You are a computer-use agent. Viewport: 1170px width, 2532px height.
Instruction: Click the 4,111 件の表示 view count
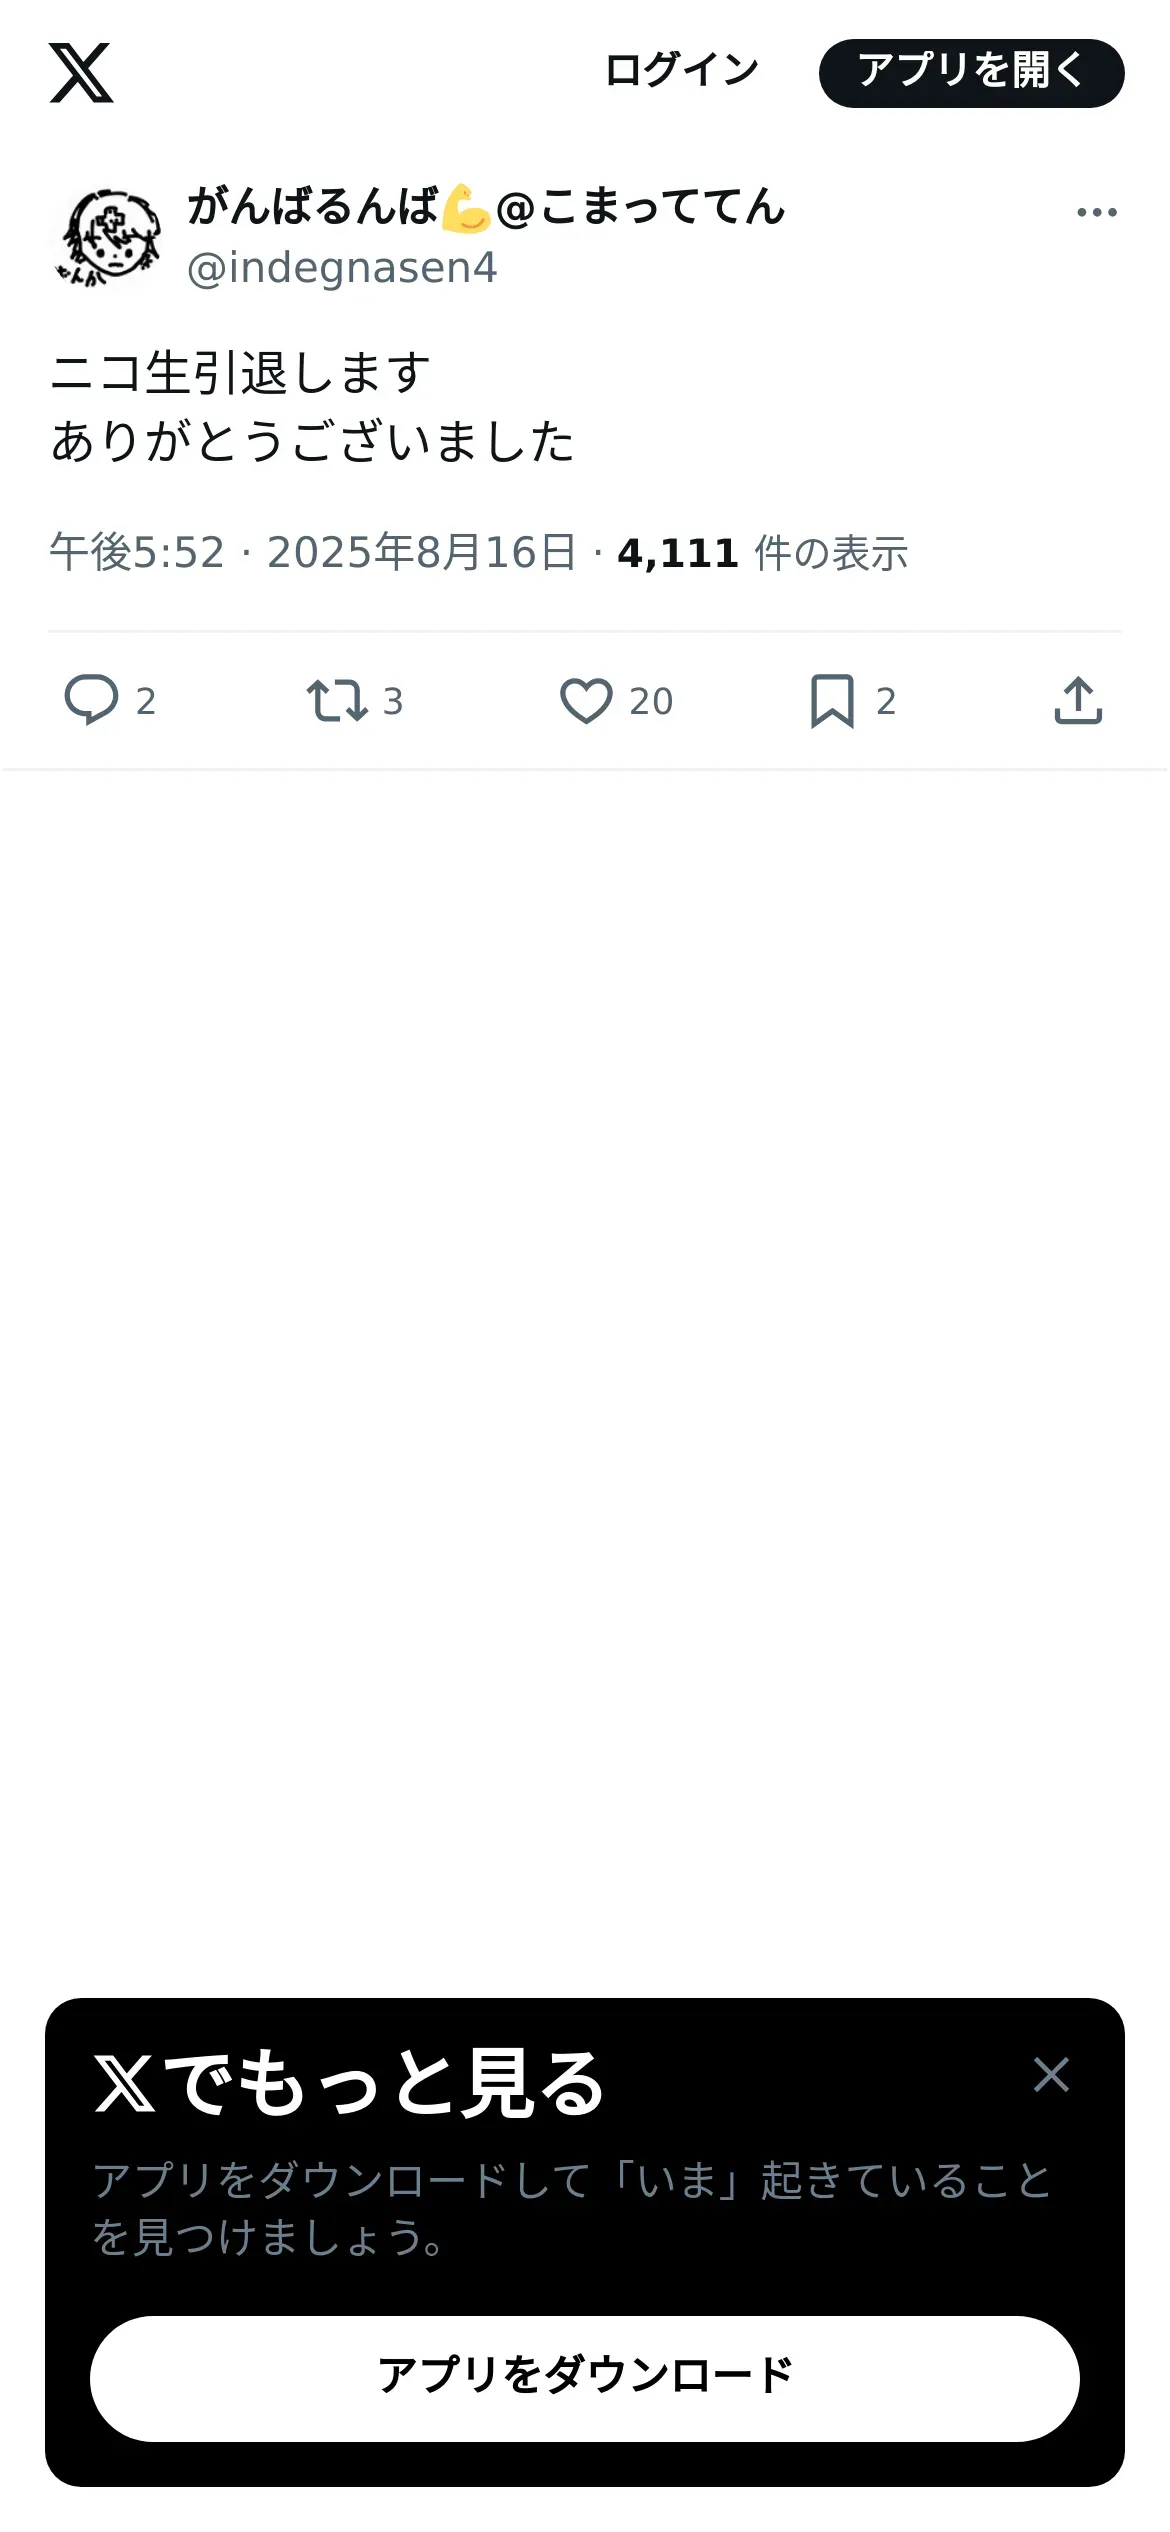click(762, 553)
